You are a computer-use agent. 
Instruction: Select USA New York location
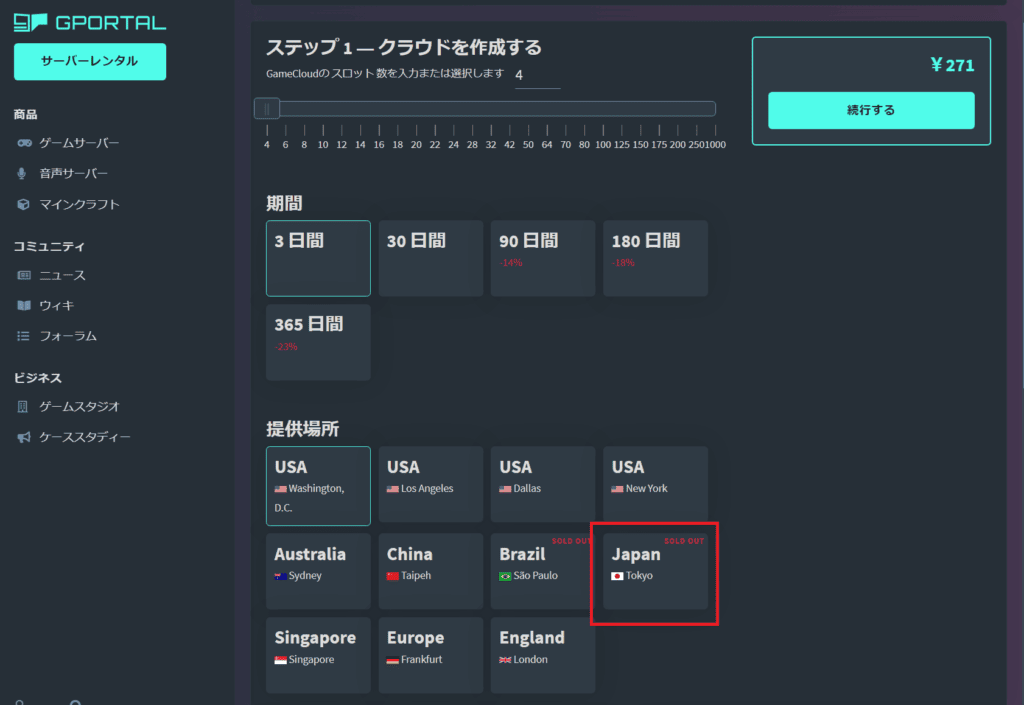(x=655, y=484)
